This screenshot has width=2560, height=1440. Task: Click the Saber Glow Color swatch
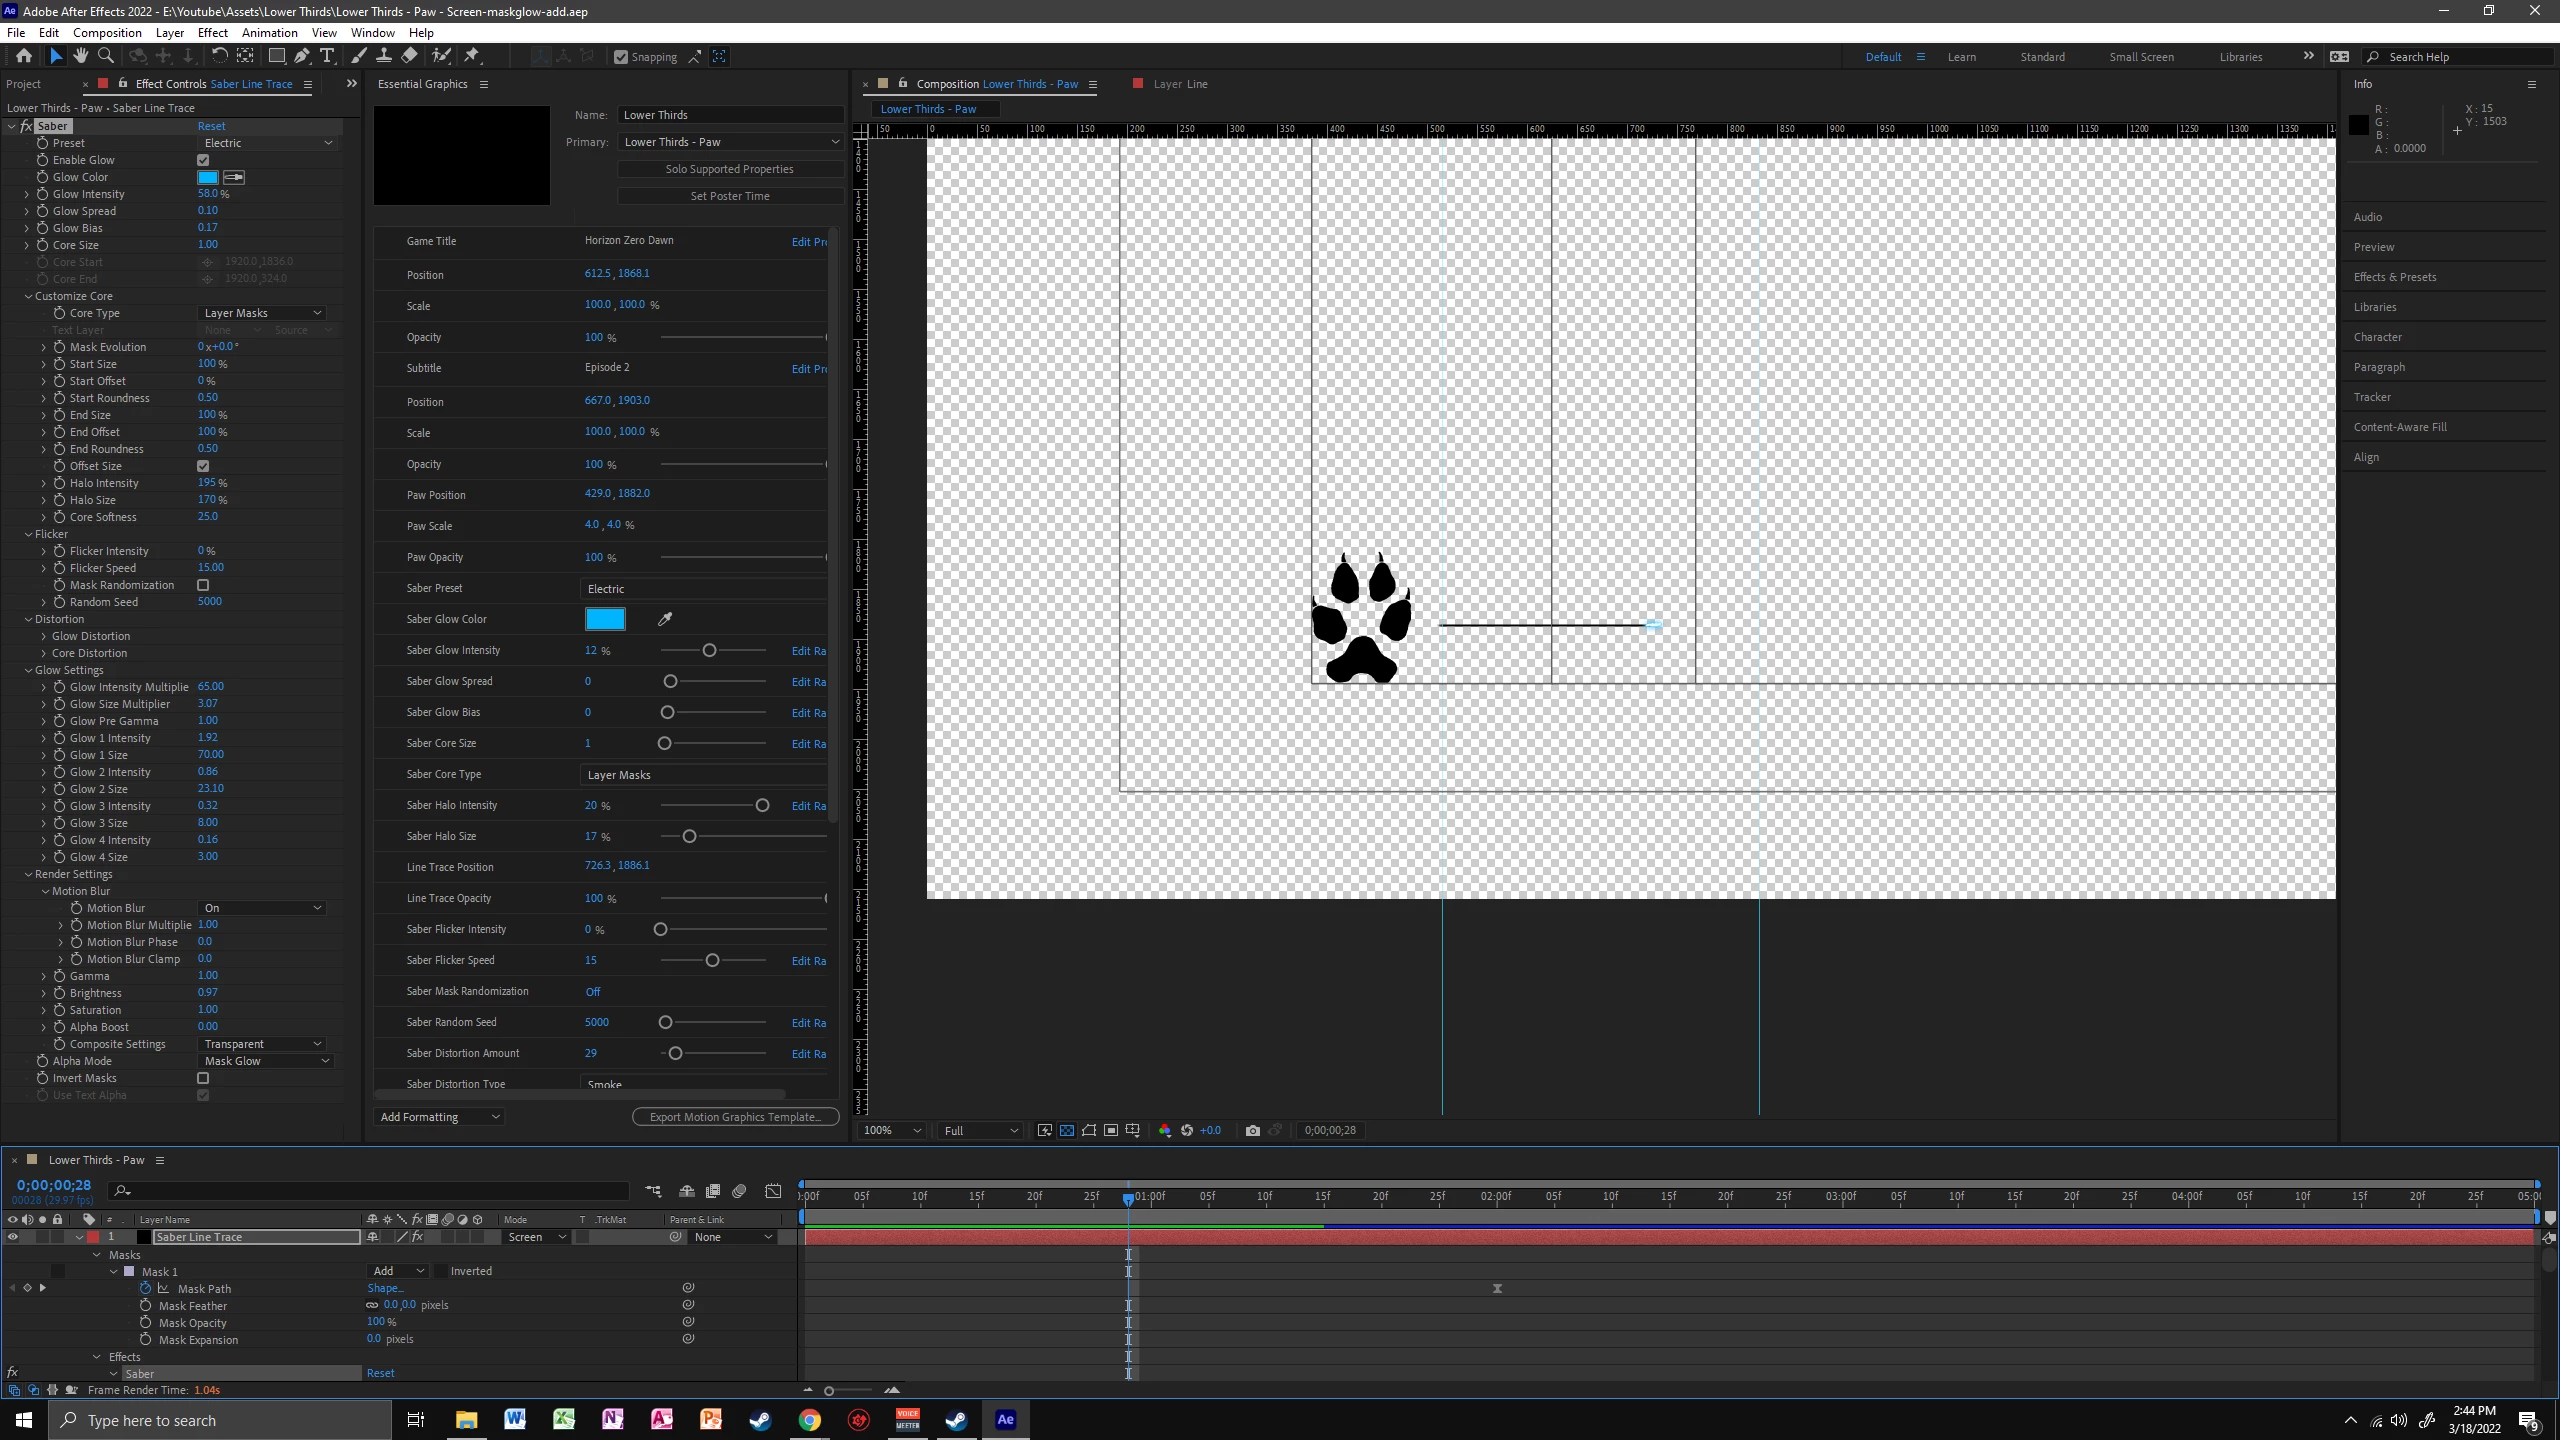pyautogui.click(x=605, y=619)
